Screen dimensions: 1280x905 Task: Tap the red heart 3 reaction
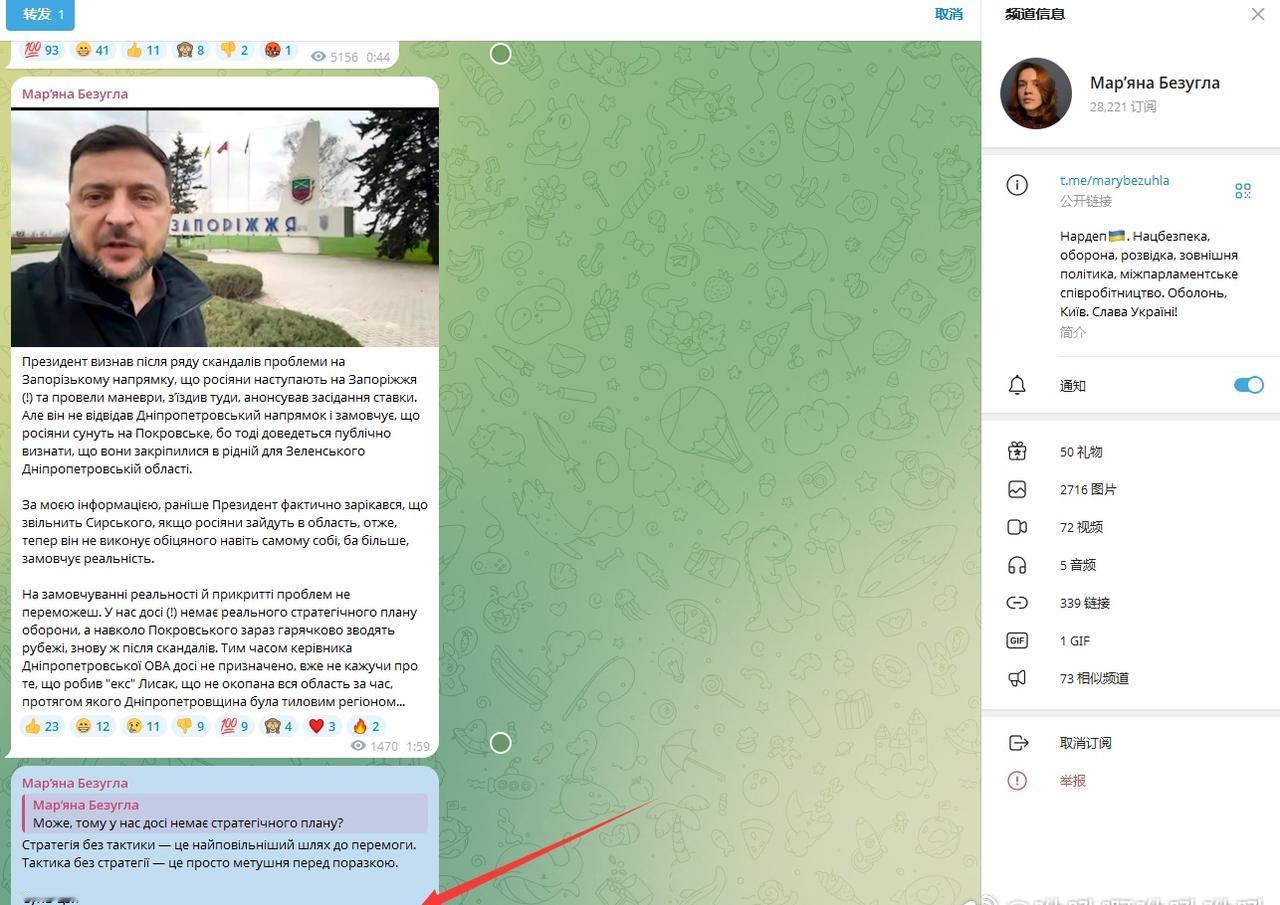point(322,726)
